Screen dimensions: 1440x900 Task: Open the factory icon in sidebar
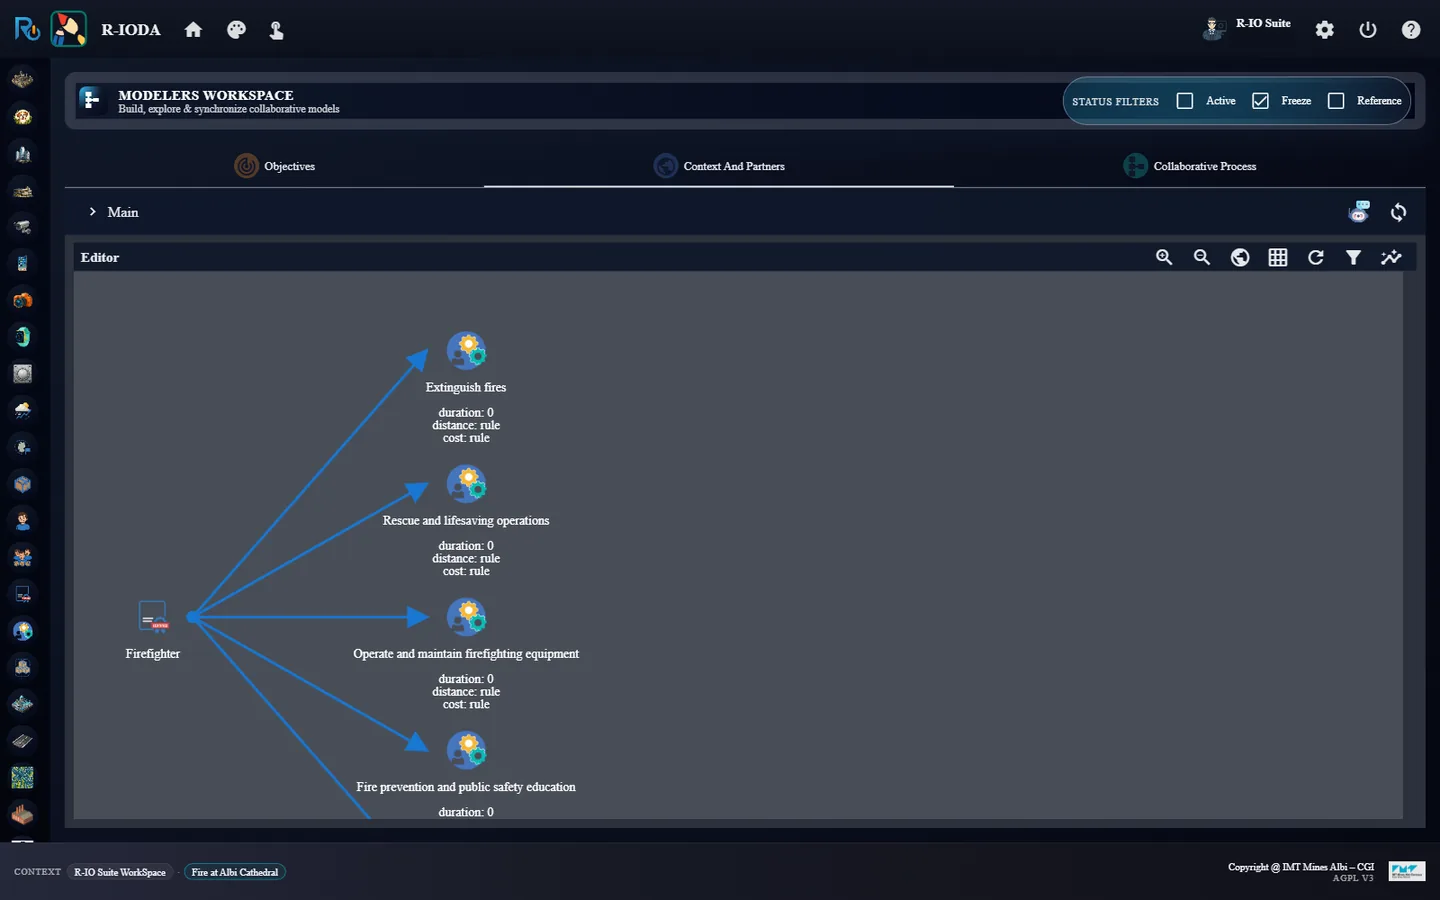pos(23,814)
